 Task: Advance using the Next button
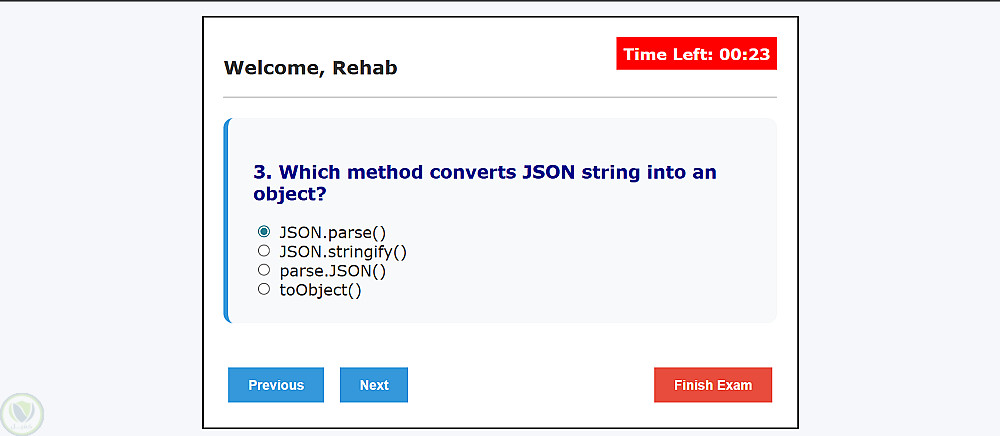pyautogui.click(x=374, y=385)
